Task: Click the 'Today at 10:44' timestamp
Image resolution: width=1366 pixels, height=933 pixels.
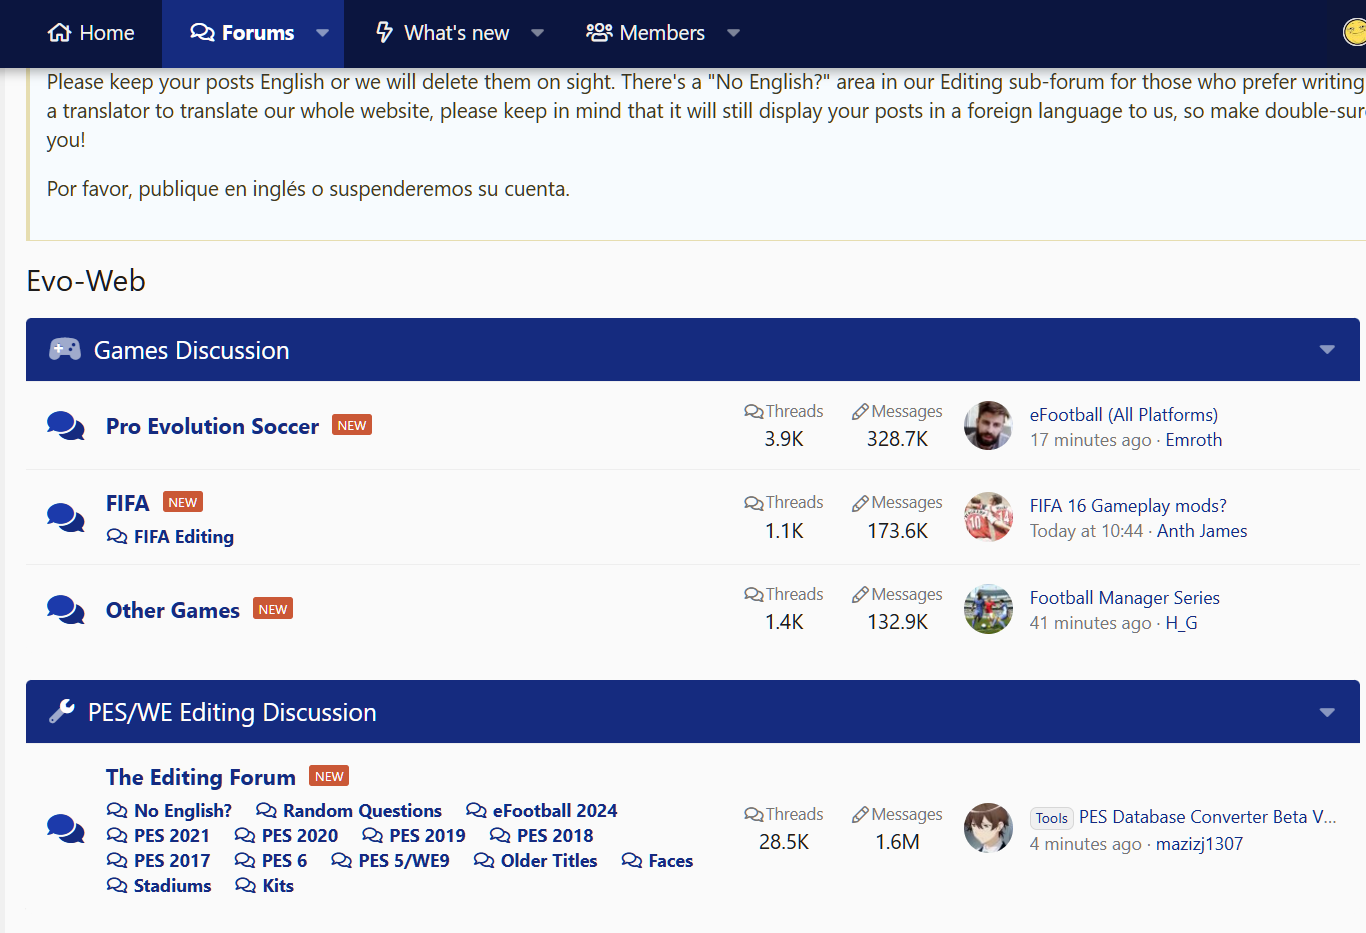Action: tap(1086, 531)
